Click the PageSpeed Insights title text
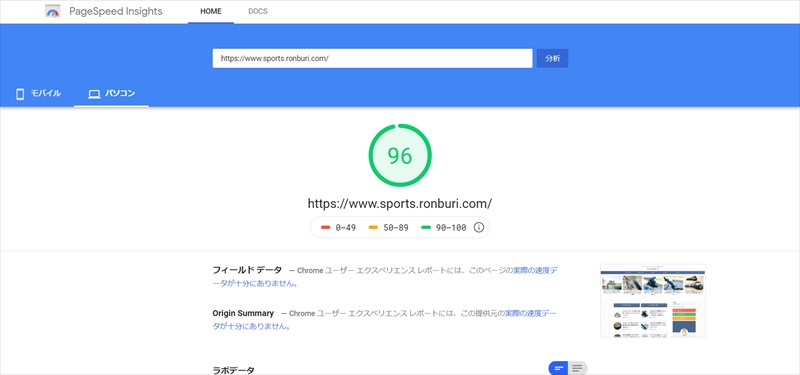 pyautogui.click(x=116, y=11)
